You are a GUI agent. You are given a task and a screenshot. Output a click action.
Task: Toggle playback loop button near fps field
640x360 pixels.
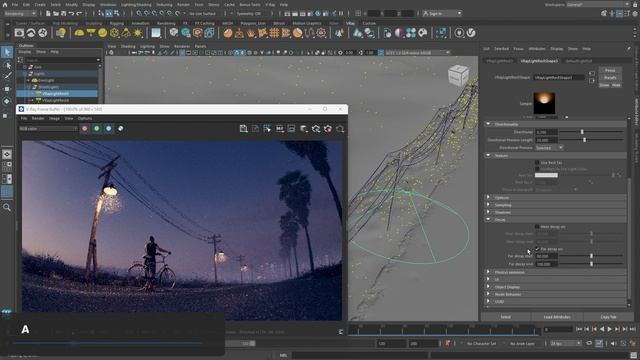[x=589, y=344]
